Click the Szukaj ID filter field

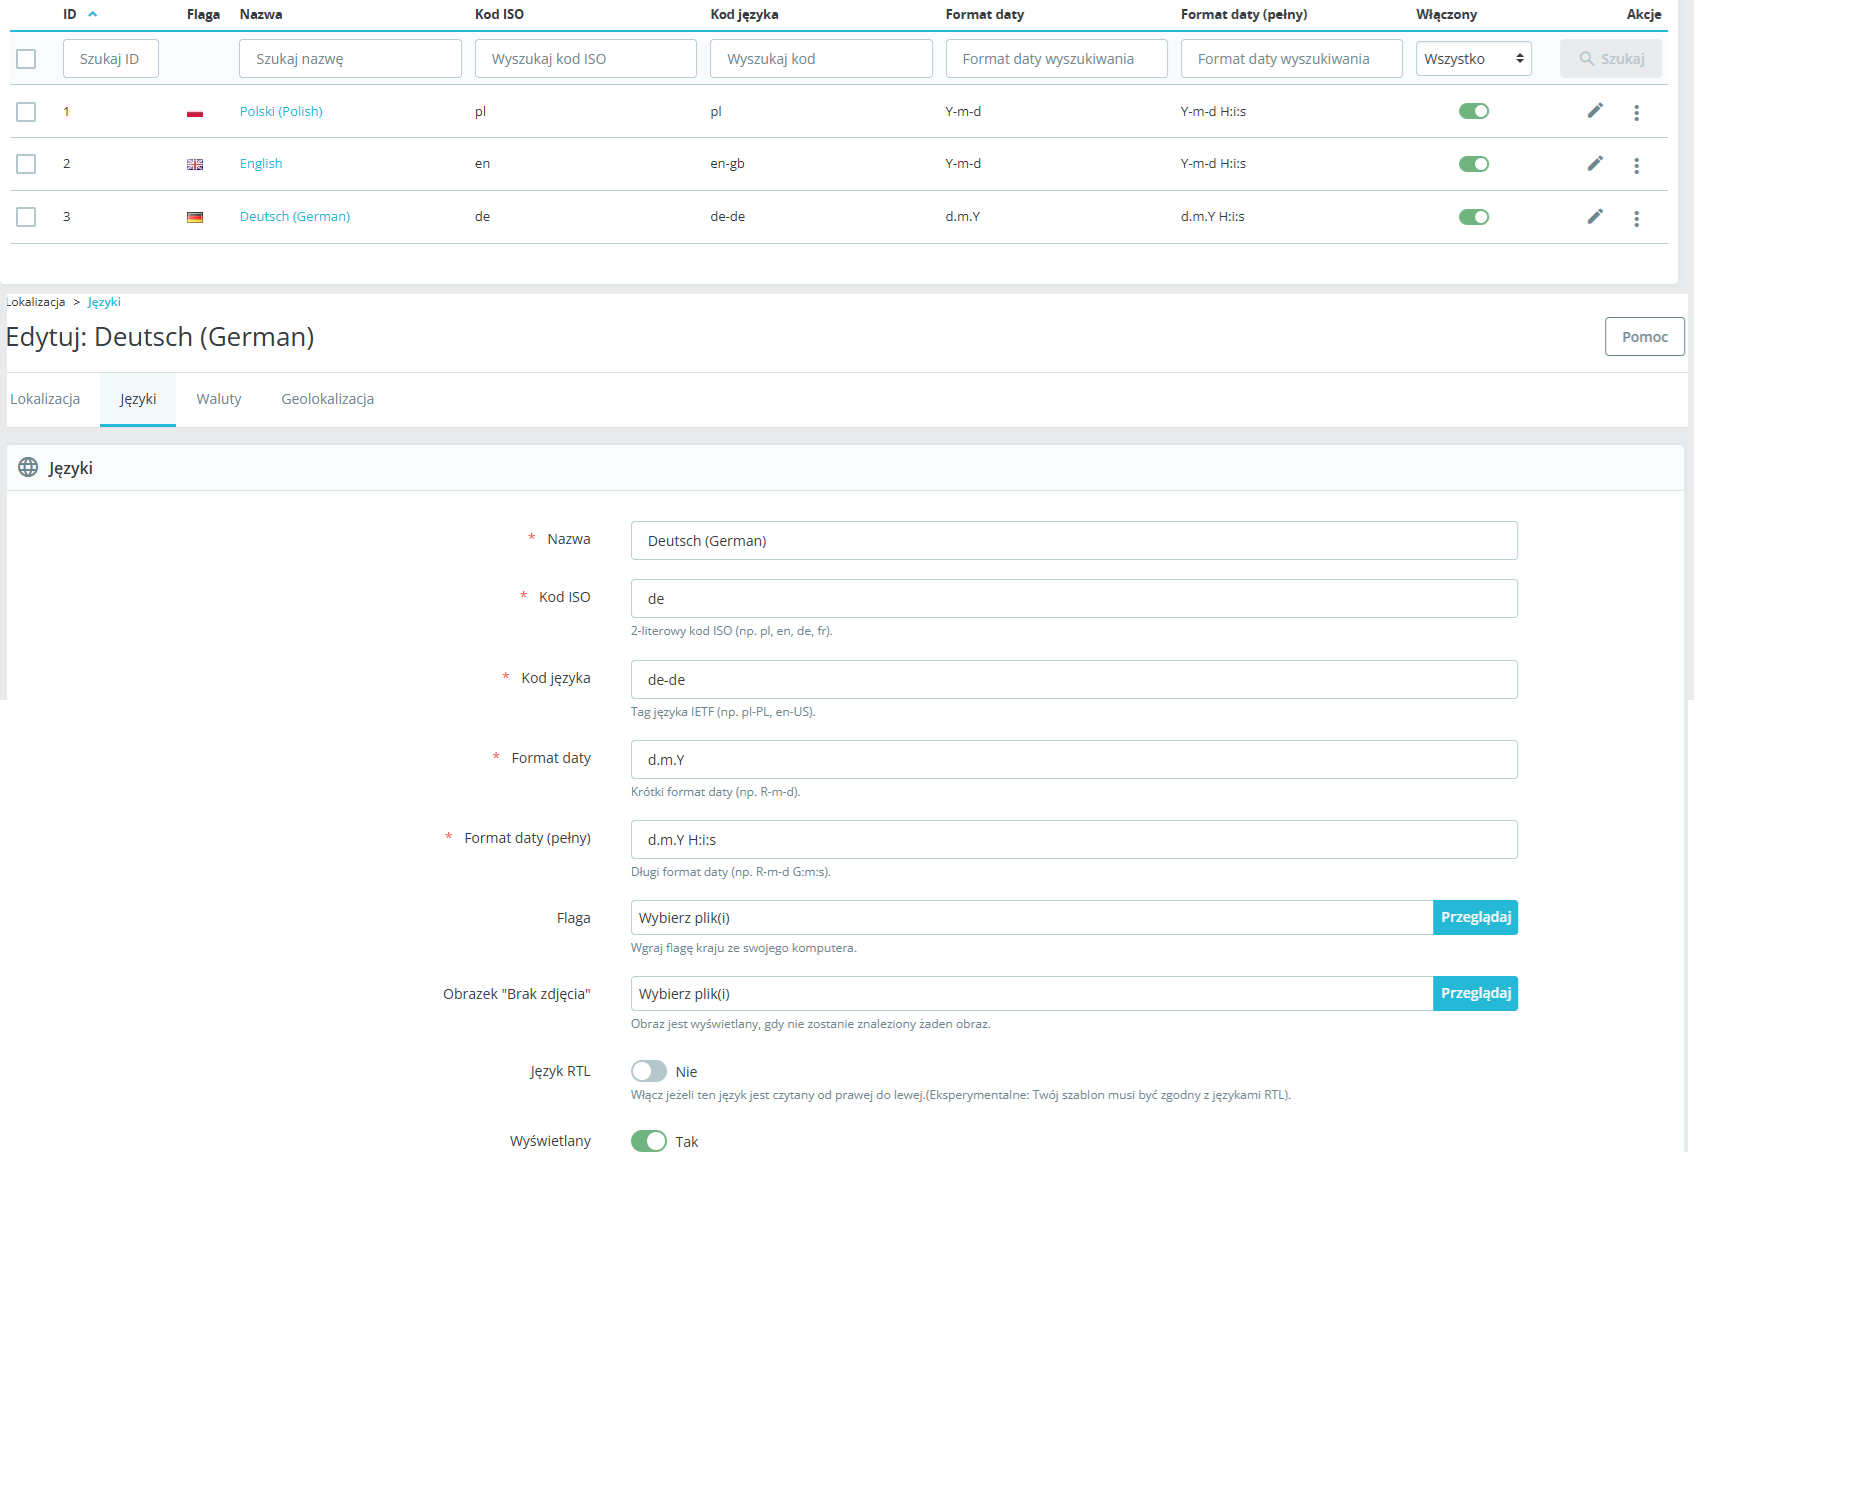click(x=111, y=59)
